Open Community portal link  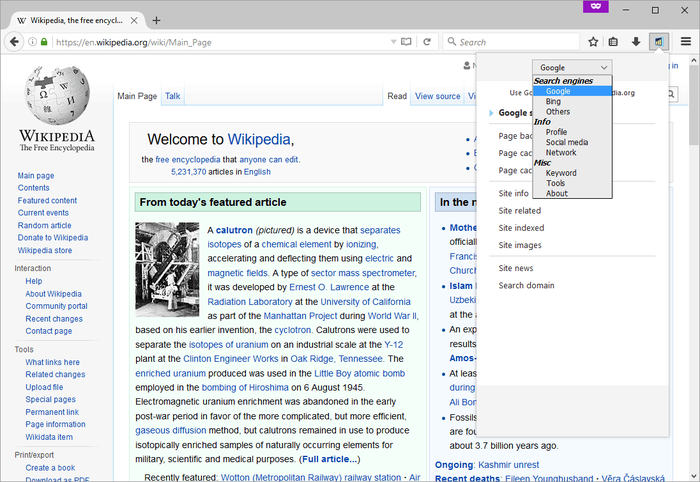click(56, 306)
